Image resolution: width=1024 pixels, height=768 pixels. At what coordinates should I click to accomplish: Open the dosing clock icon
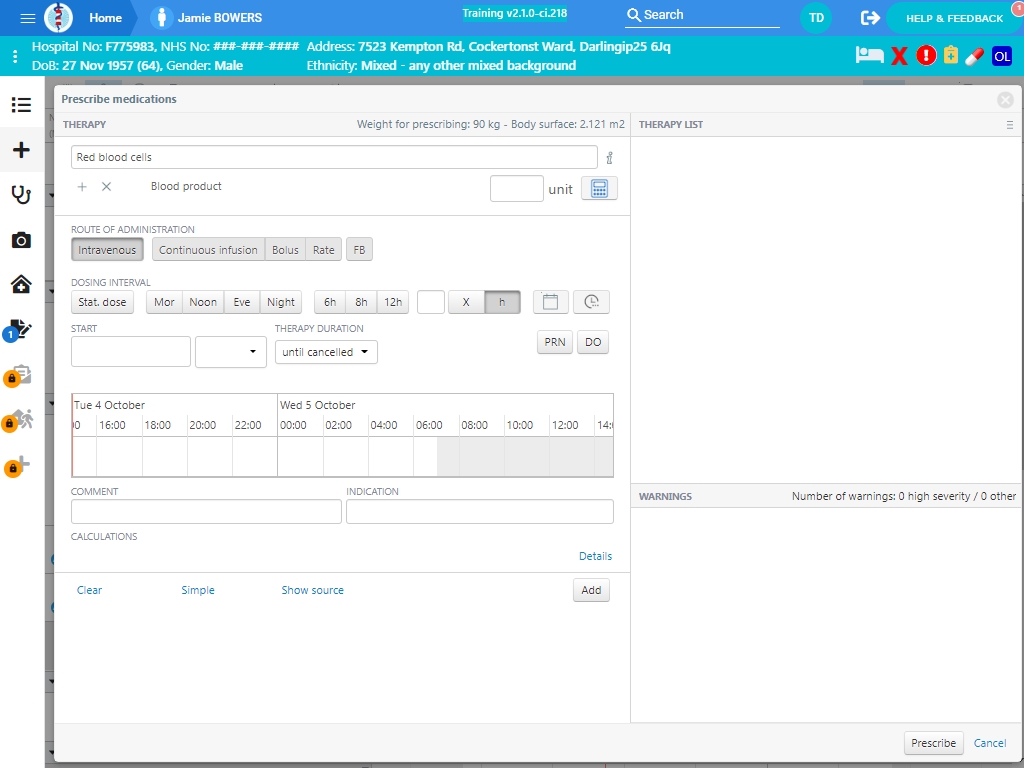click(x=591, y=302)
